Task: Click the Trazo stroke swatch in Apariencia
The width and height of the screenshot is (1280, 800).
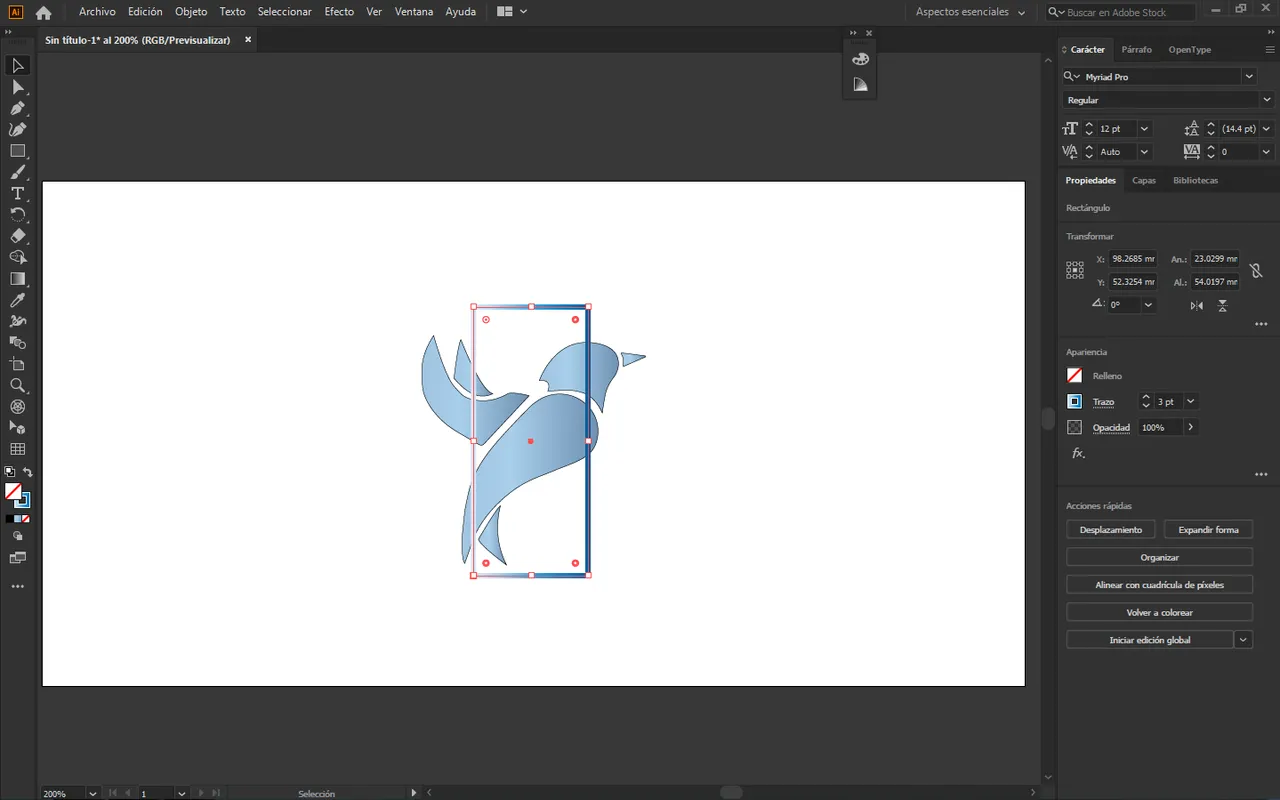Action: point(1075,402)
